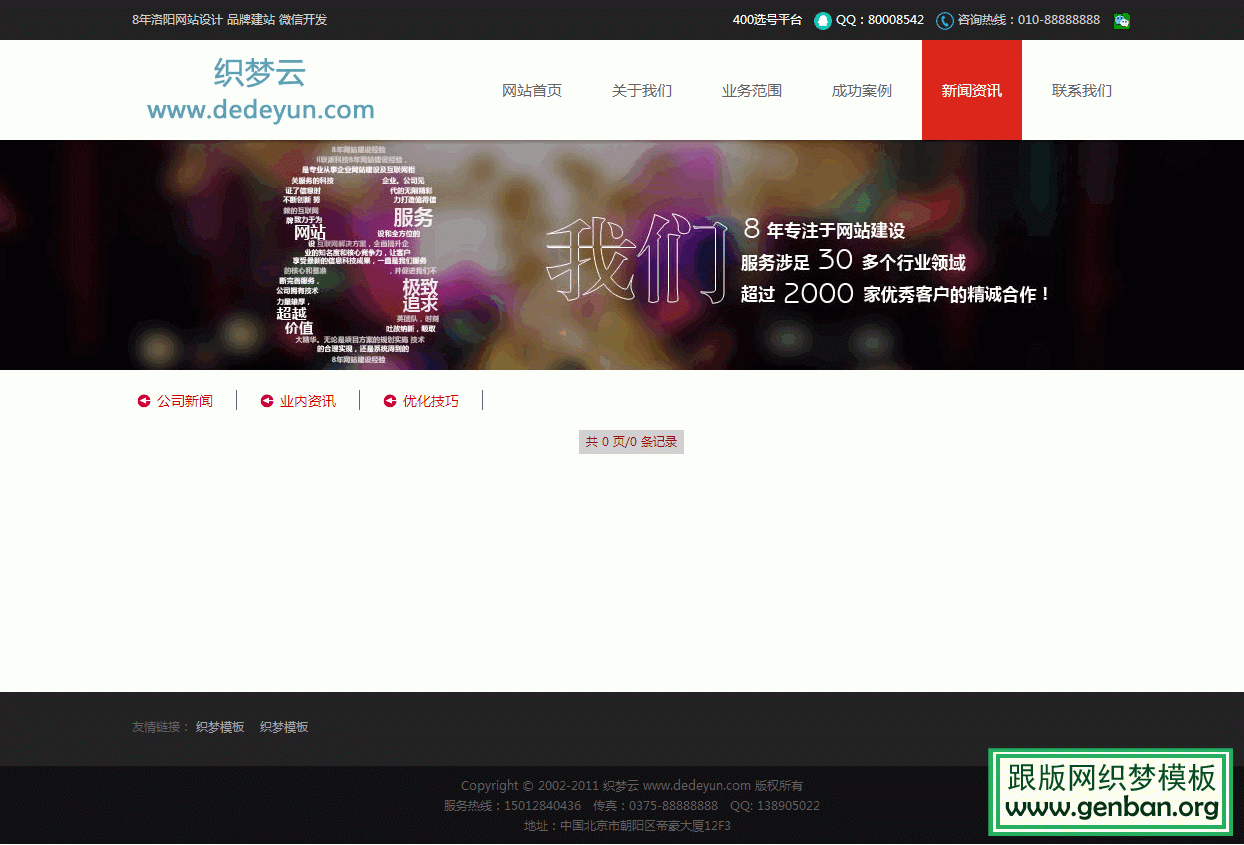Select the 成功案例 navigation item
Image resolution: width=1244 pixels, height=845 pixels.
[x=861, y=90]
